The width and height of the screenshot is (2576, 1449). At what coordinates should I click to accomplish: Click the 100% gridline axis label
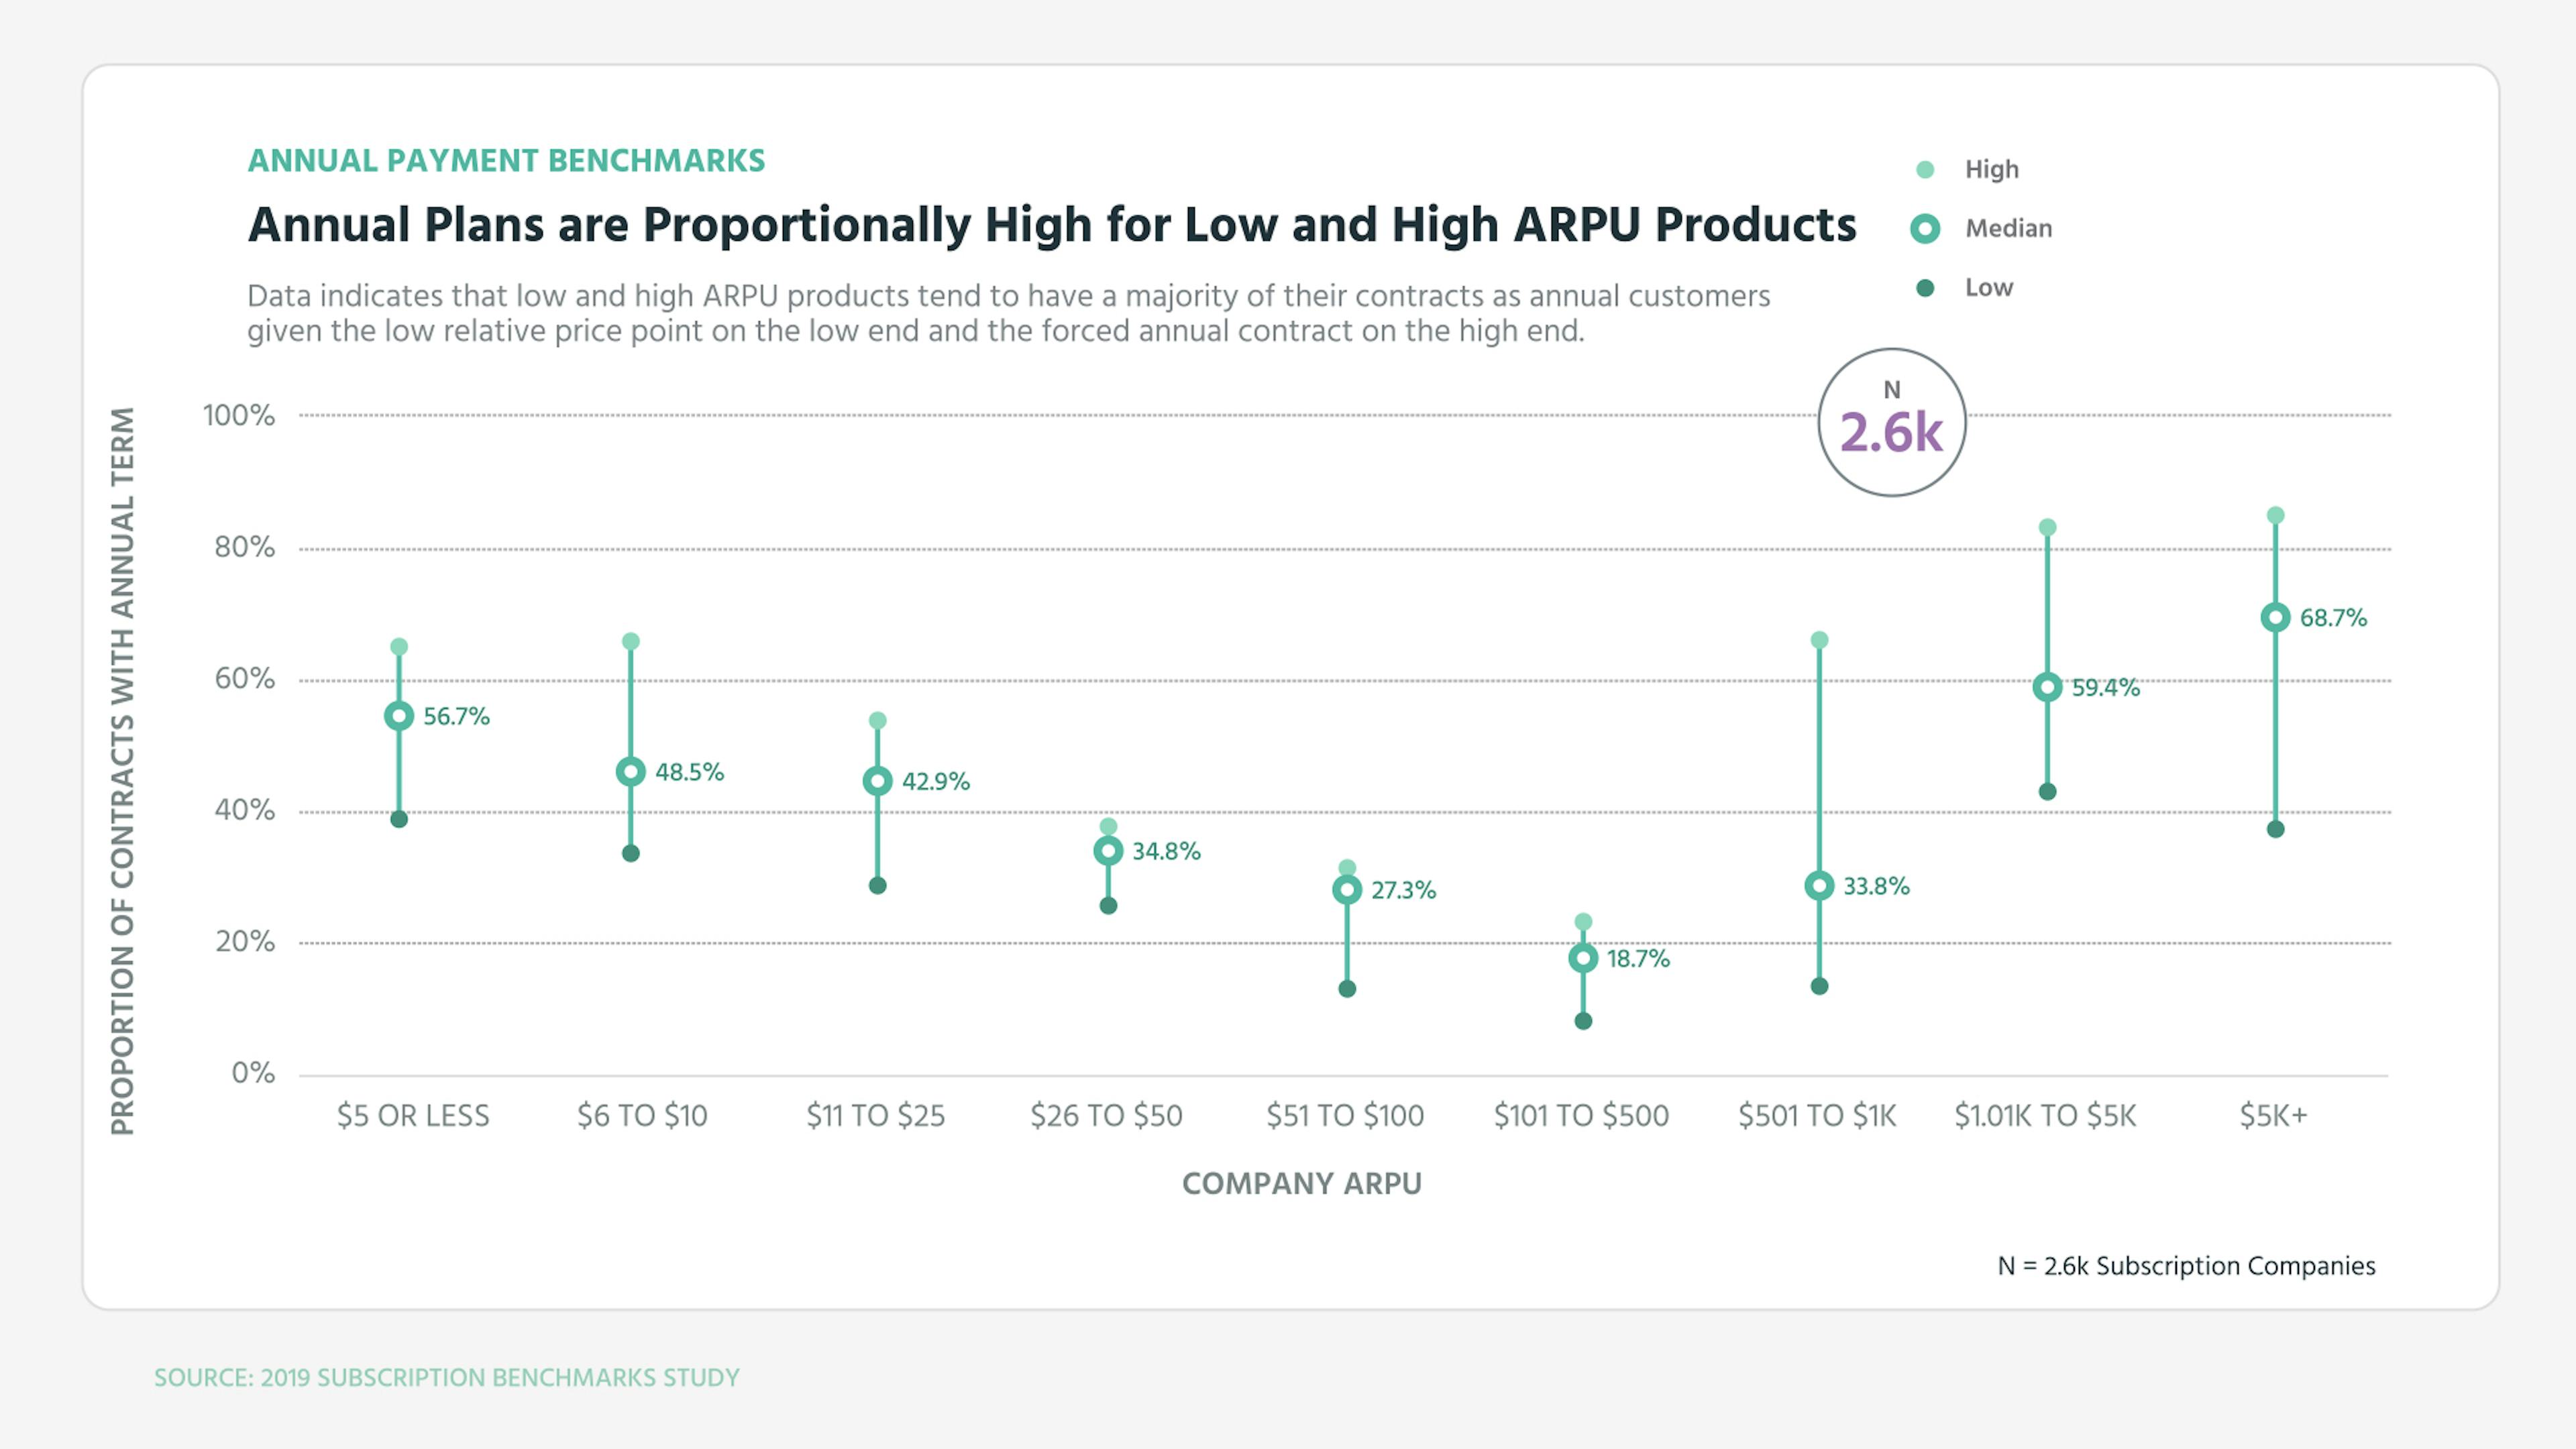pos(240,415)
